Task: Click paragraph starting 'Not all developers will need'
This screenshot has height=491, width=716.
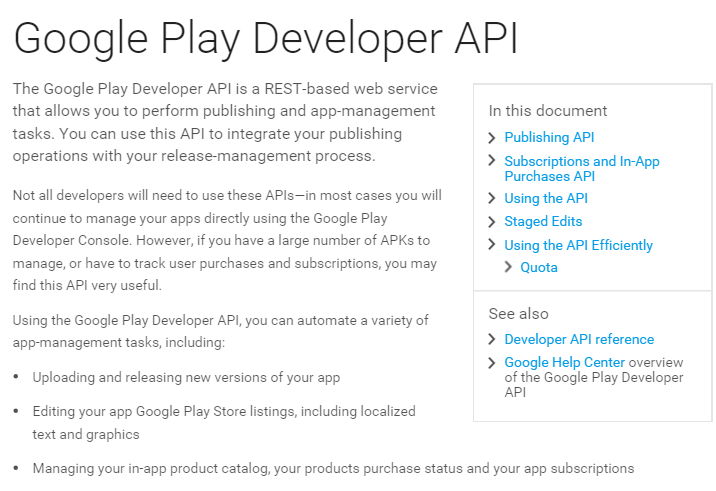Action: point(227,240)
